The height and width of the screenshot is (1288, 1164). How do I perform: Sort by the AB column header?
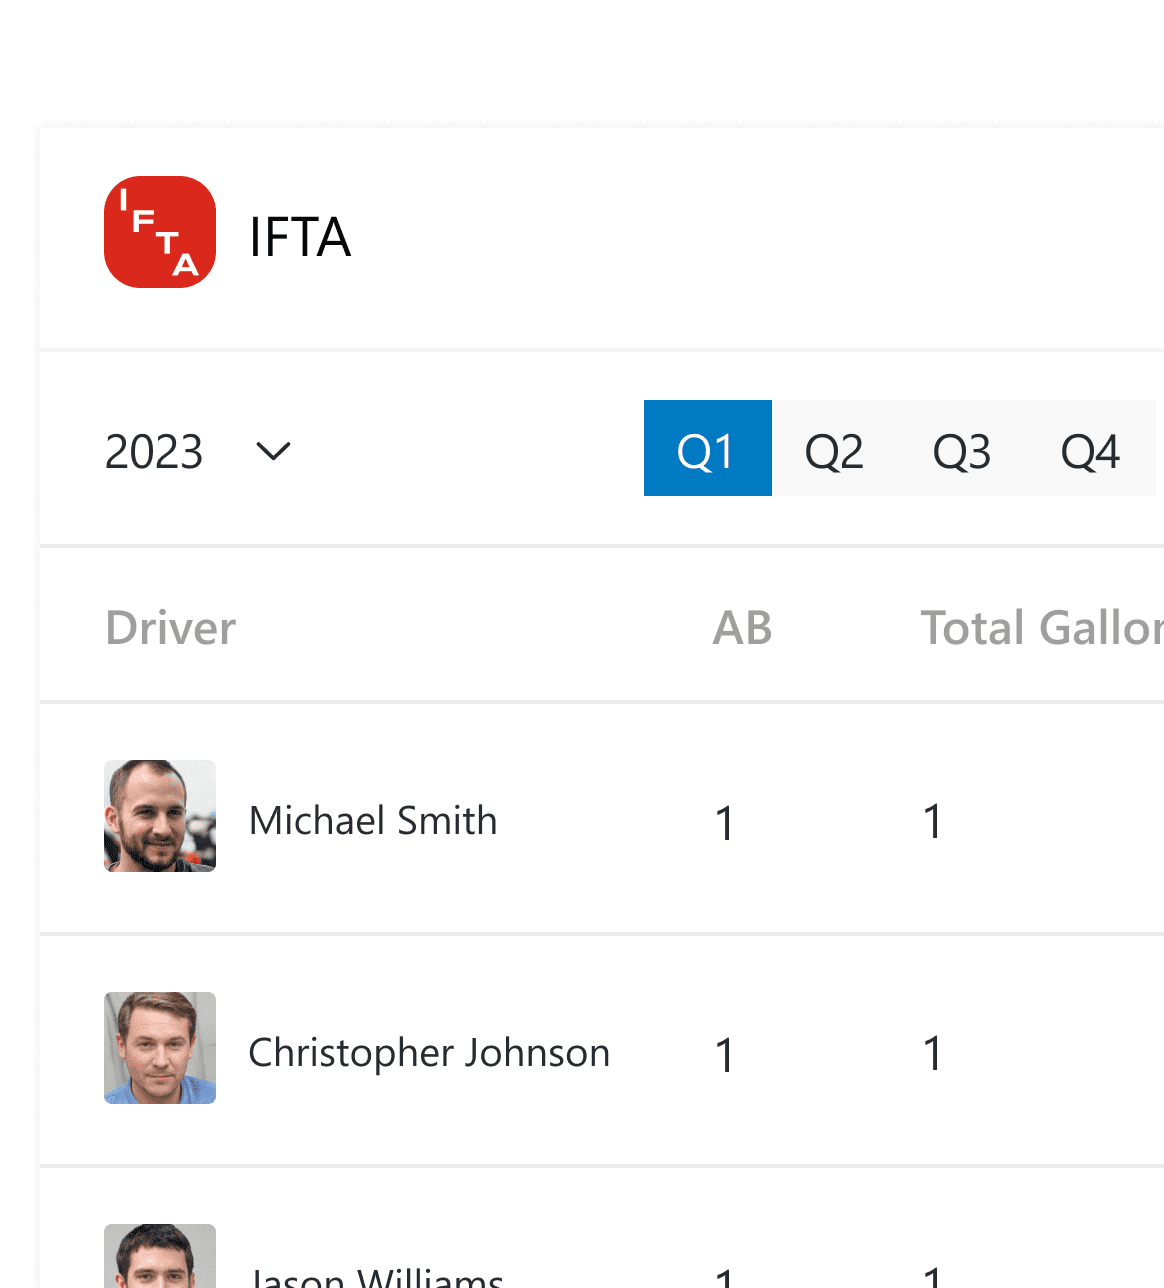click(742, 628)
